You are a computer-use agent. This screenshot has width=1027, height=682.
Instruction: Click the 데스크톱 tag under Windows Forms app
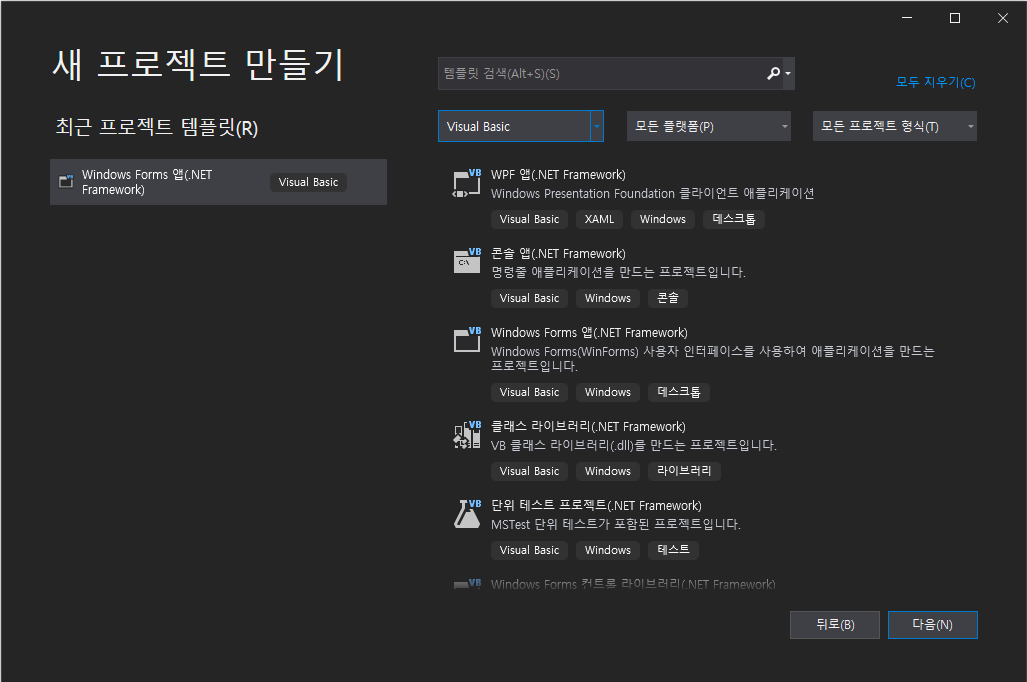[679, 392]
